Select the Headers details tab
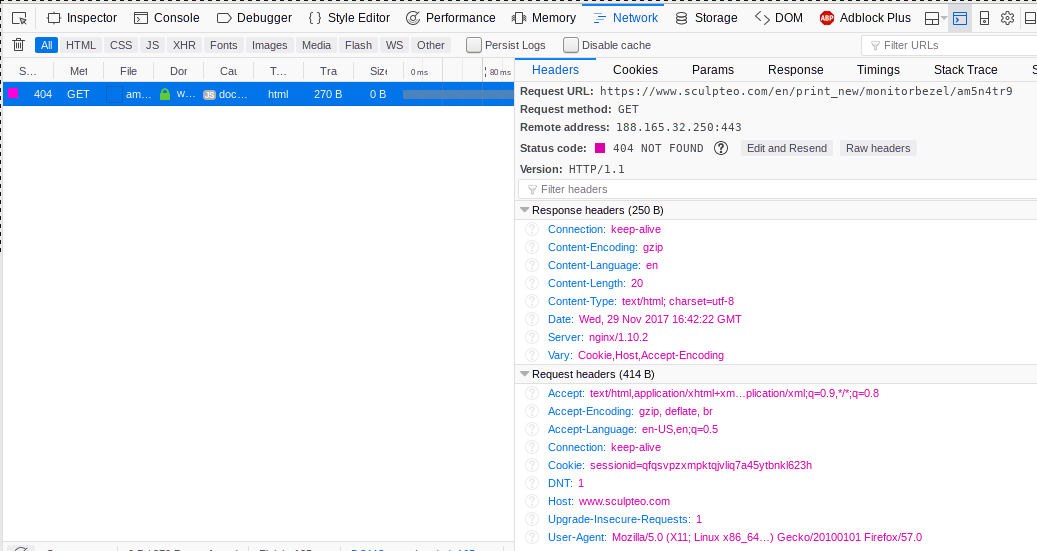Image resolution: width=1037 pixels, height=551 pixels. (556, 69)
